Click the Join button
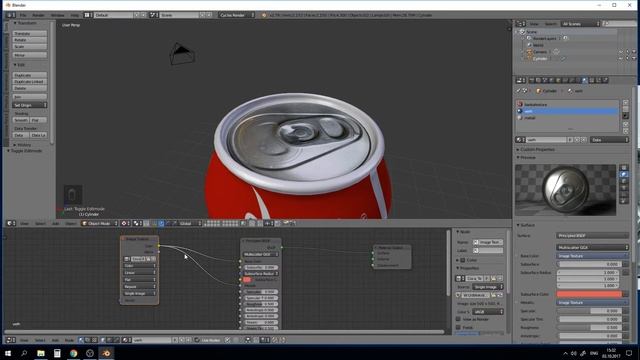 click(29, 97)
